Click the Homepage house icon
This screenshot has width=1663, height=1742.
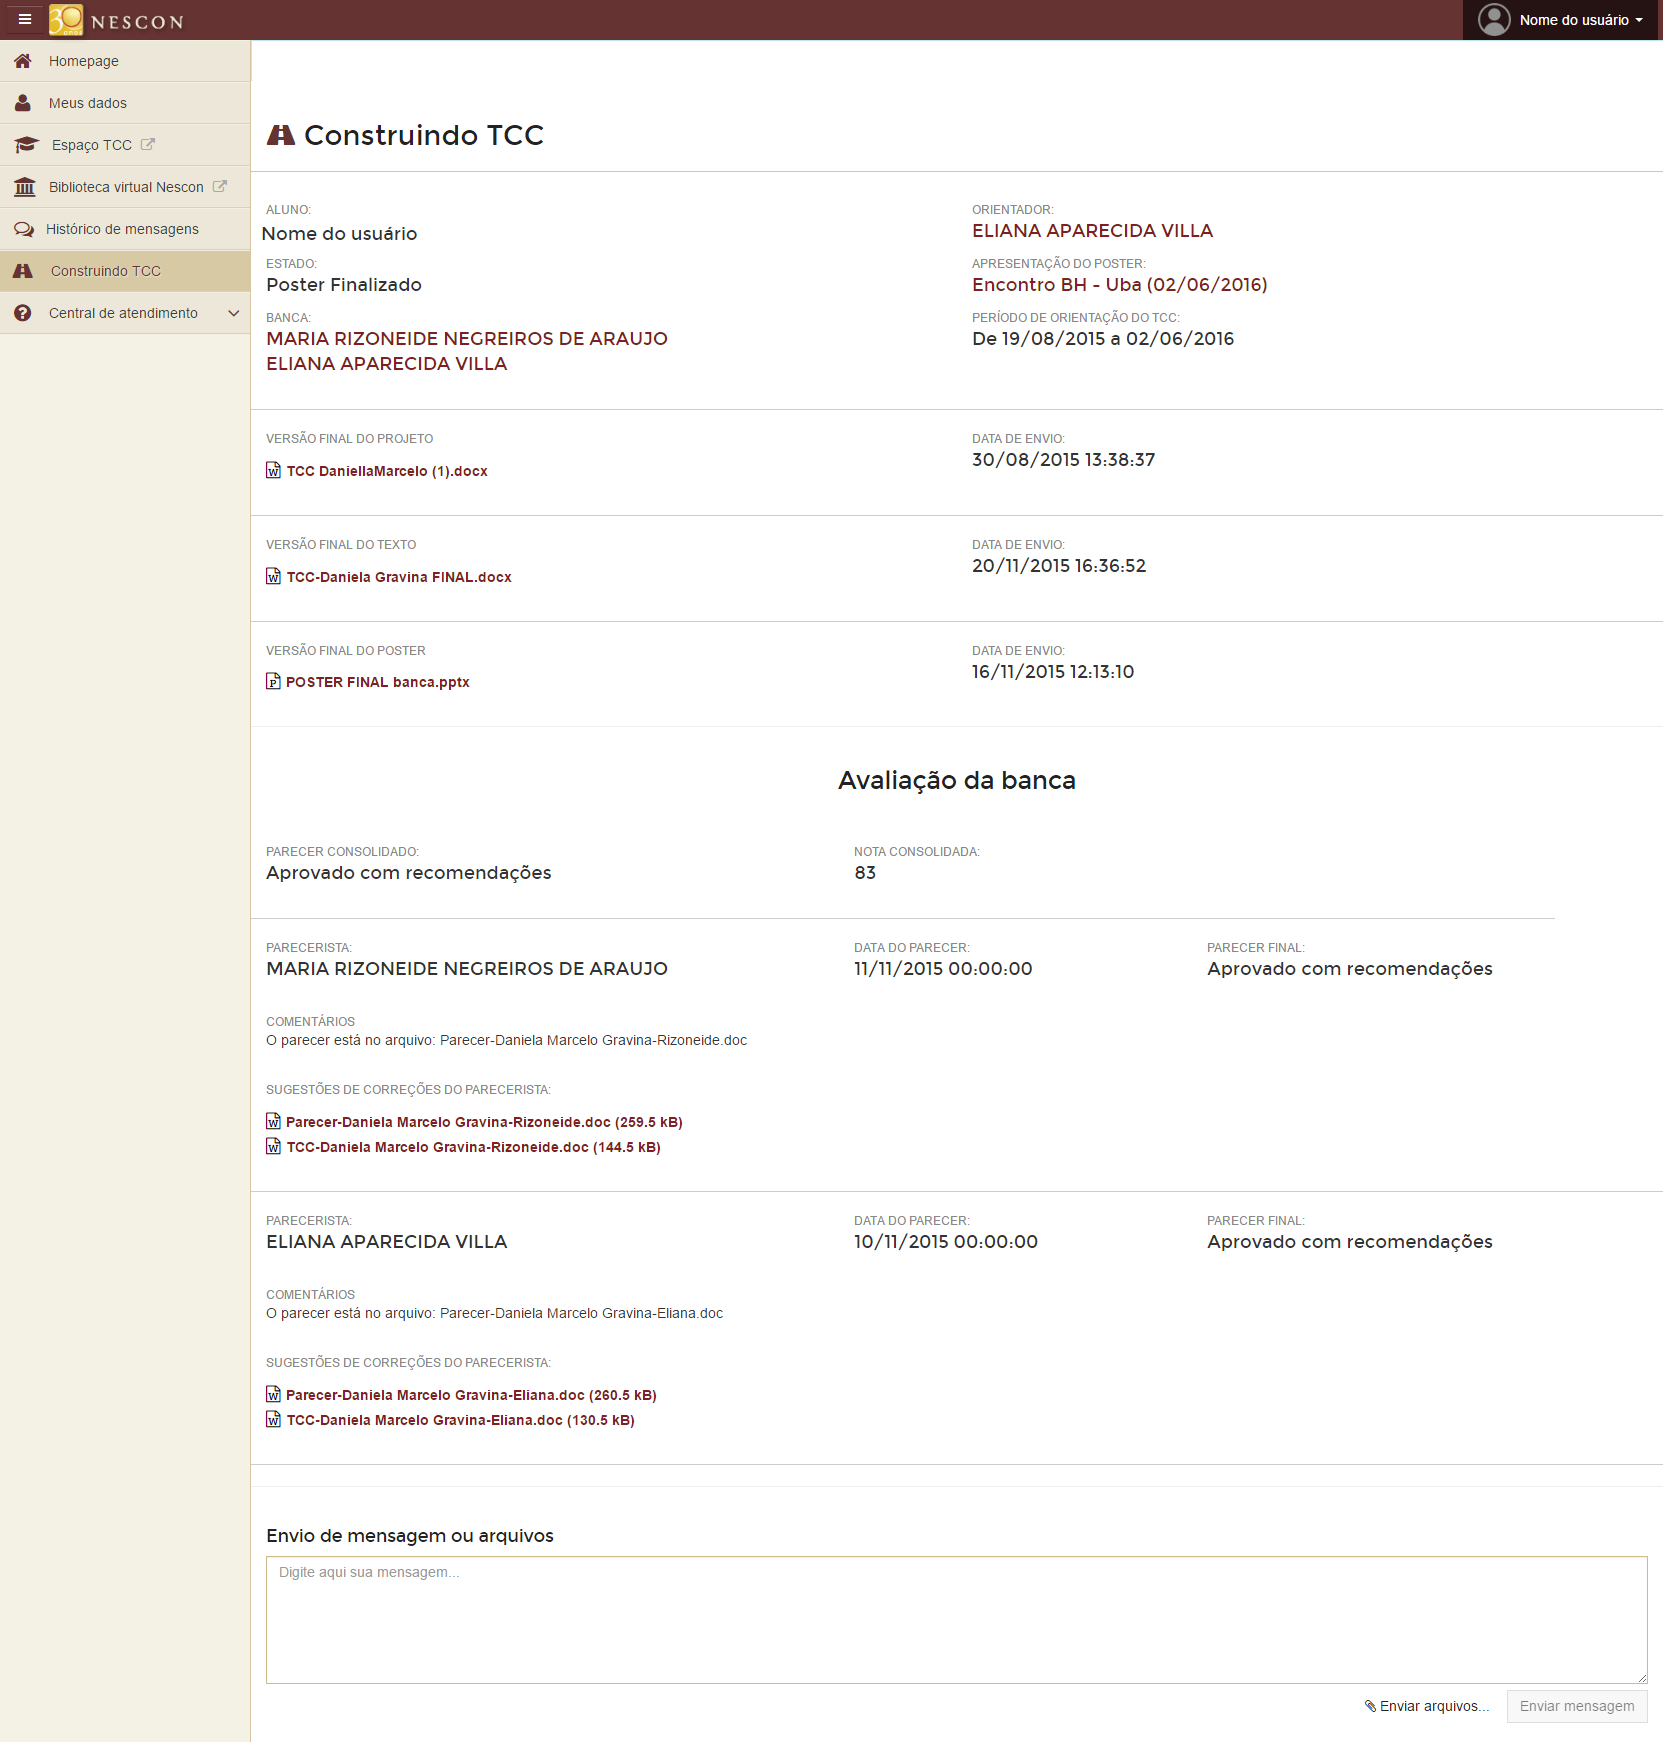(23, 61)
